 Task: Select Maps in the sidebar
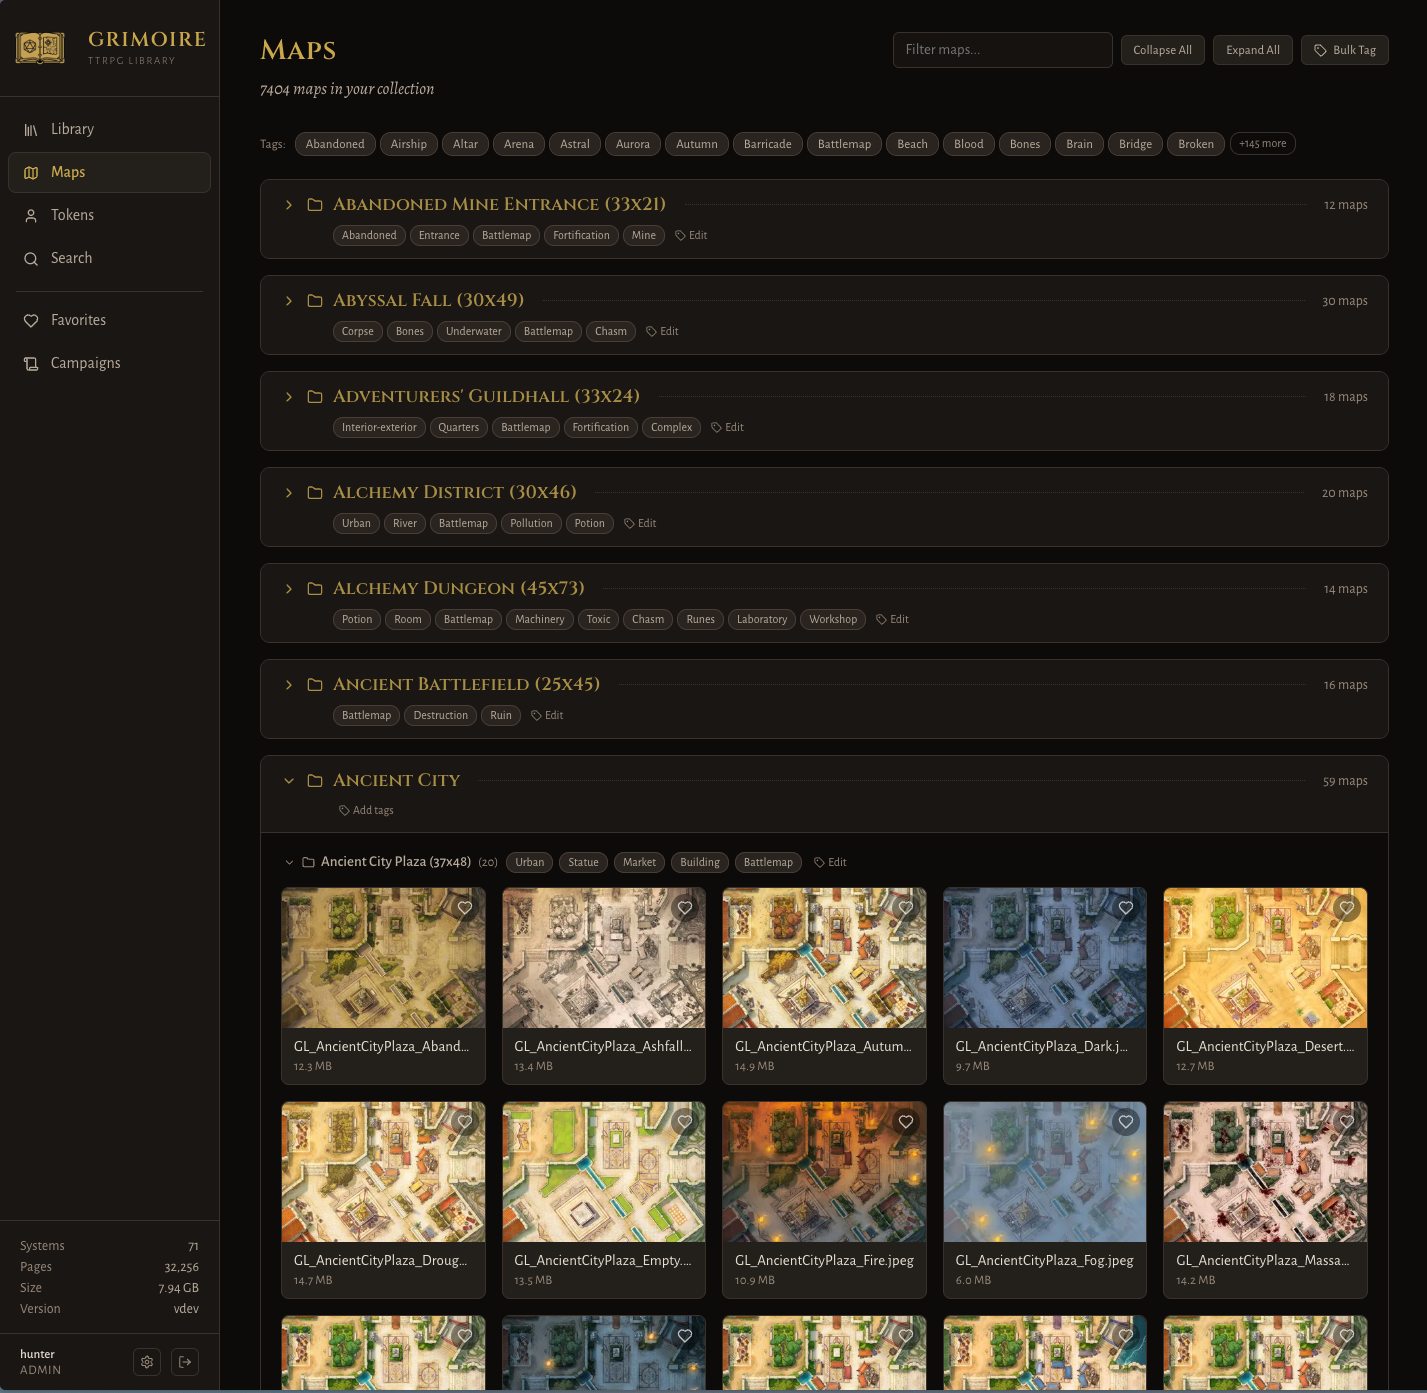click(109, 172)
